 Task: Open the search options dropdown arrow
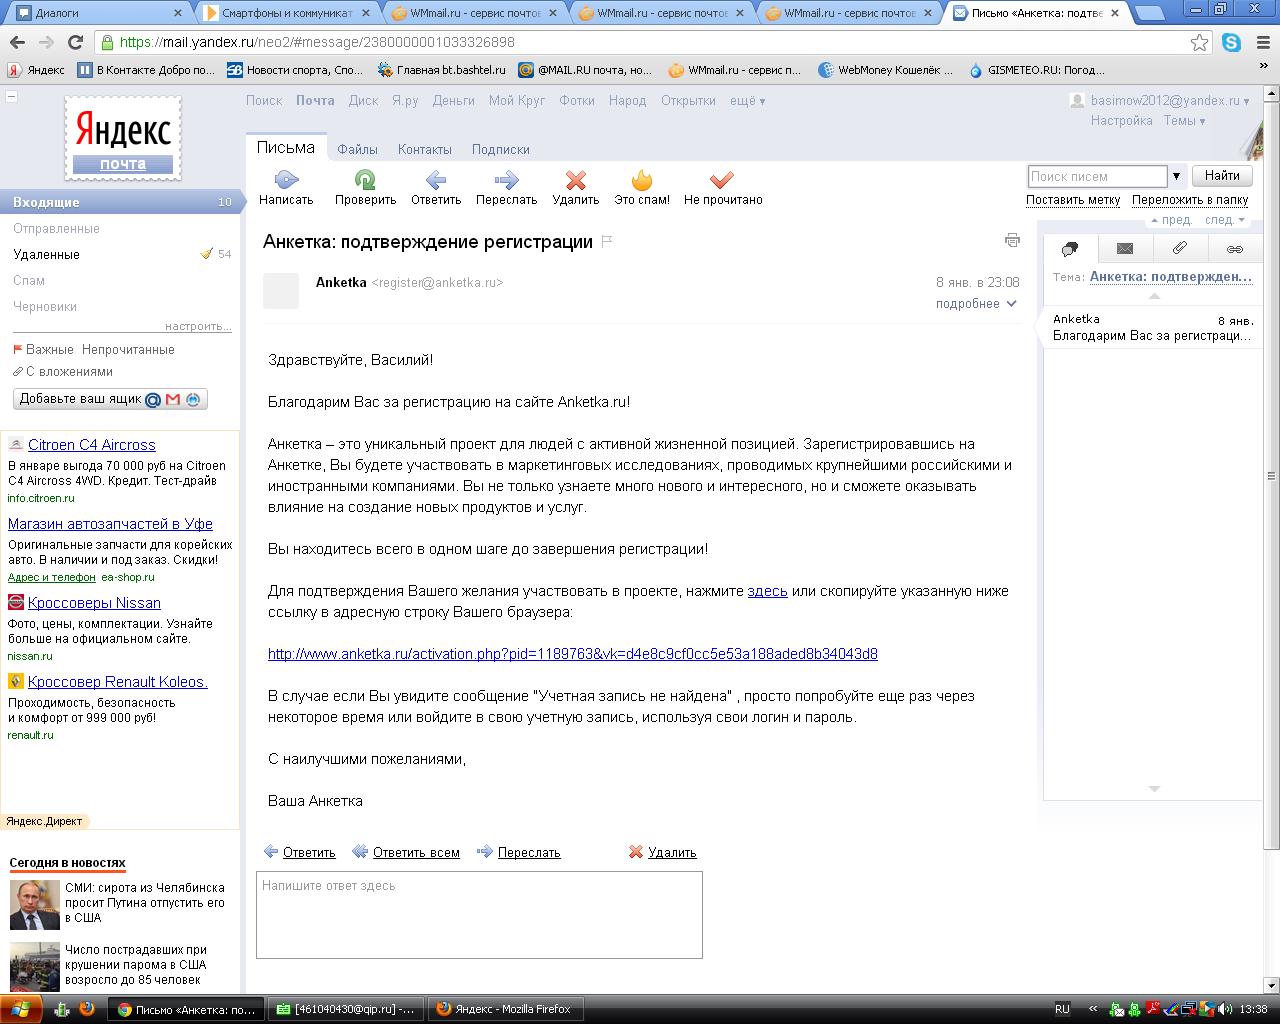click(1176, 176)
